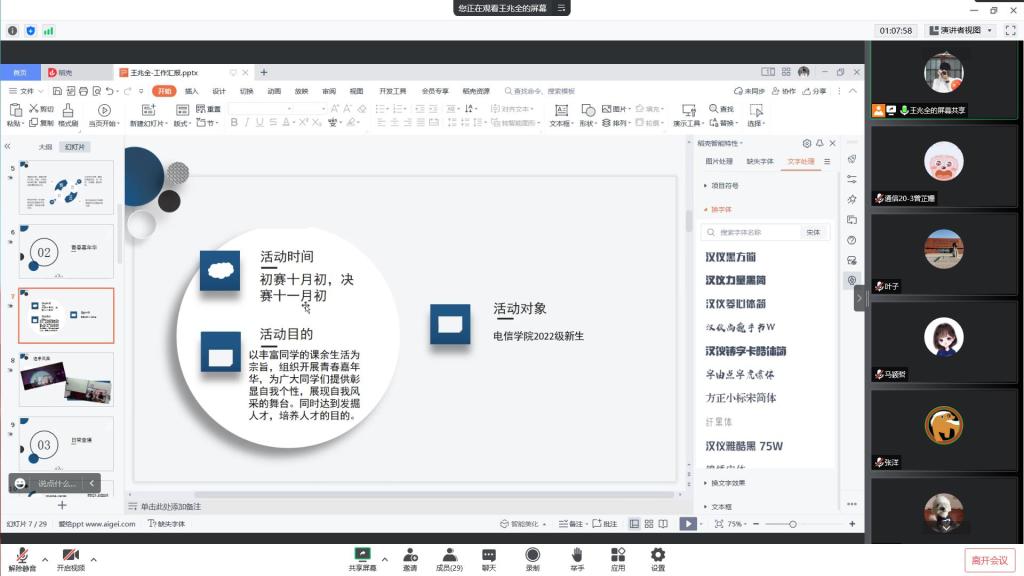Turn on camera with 开启视频

[x=70, y=559]
